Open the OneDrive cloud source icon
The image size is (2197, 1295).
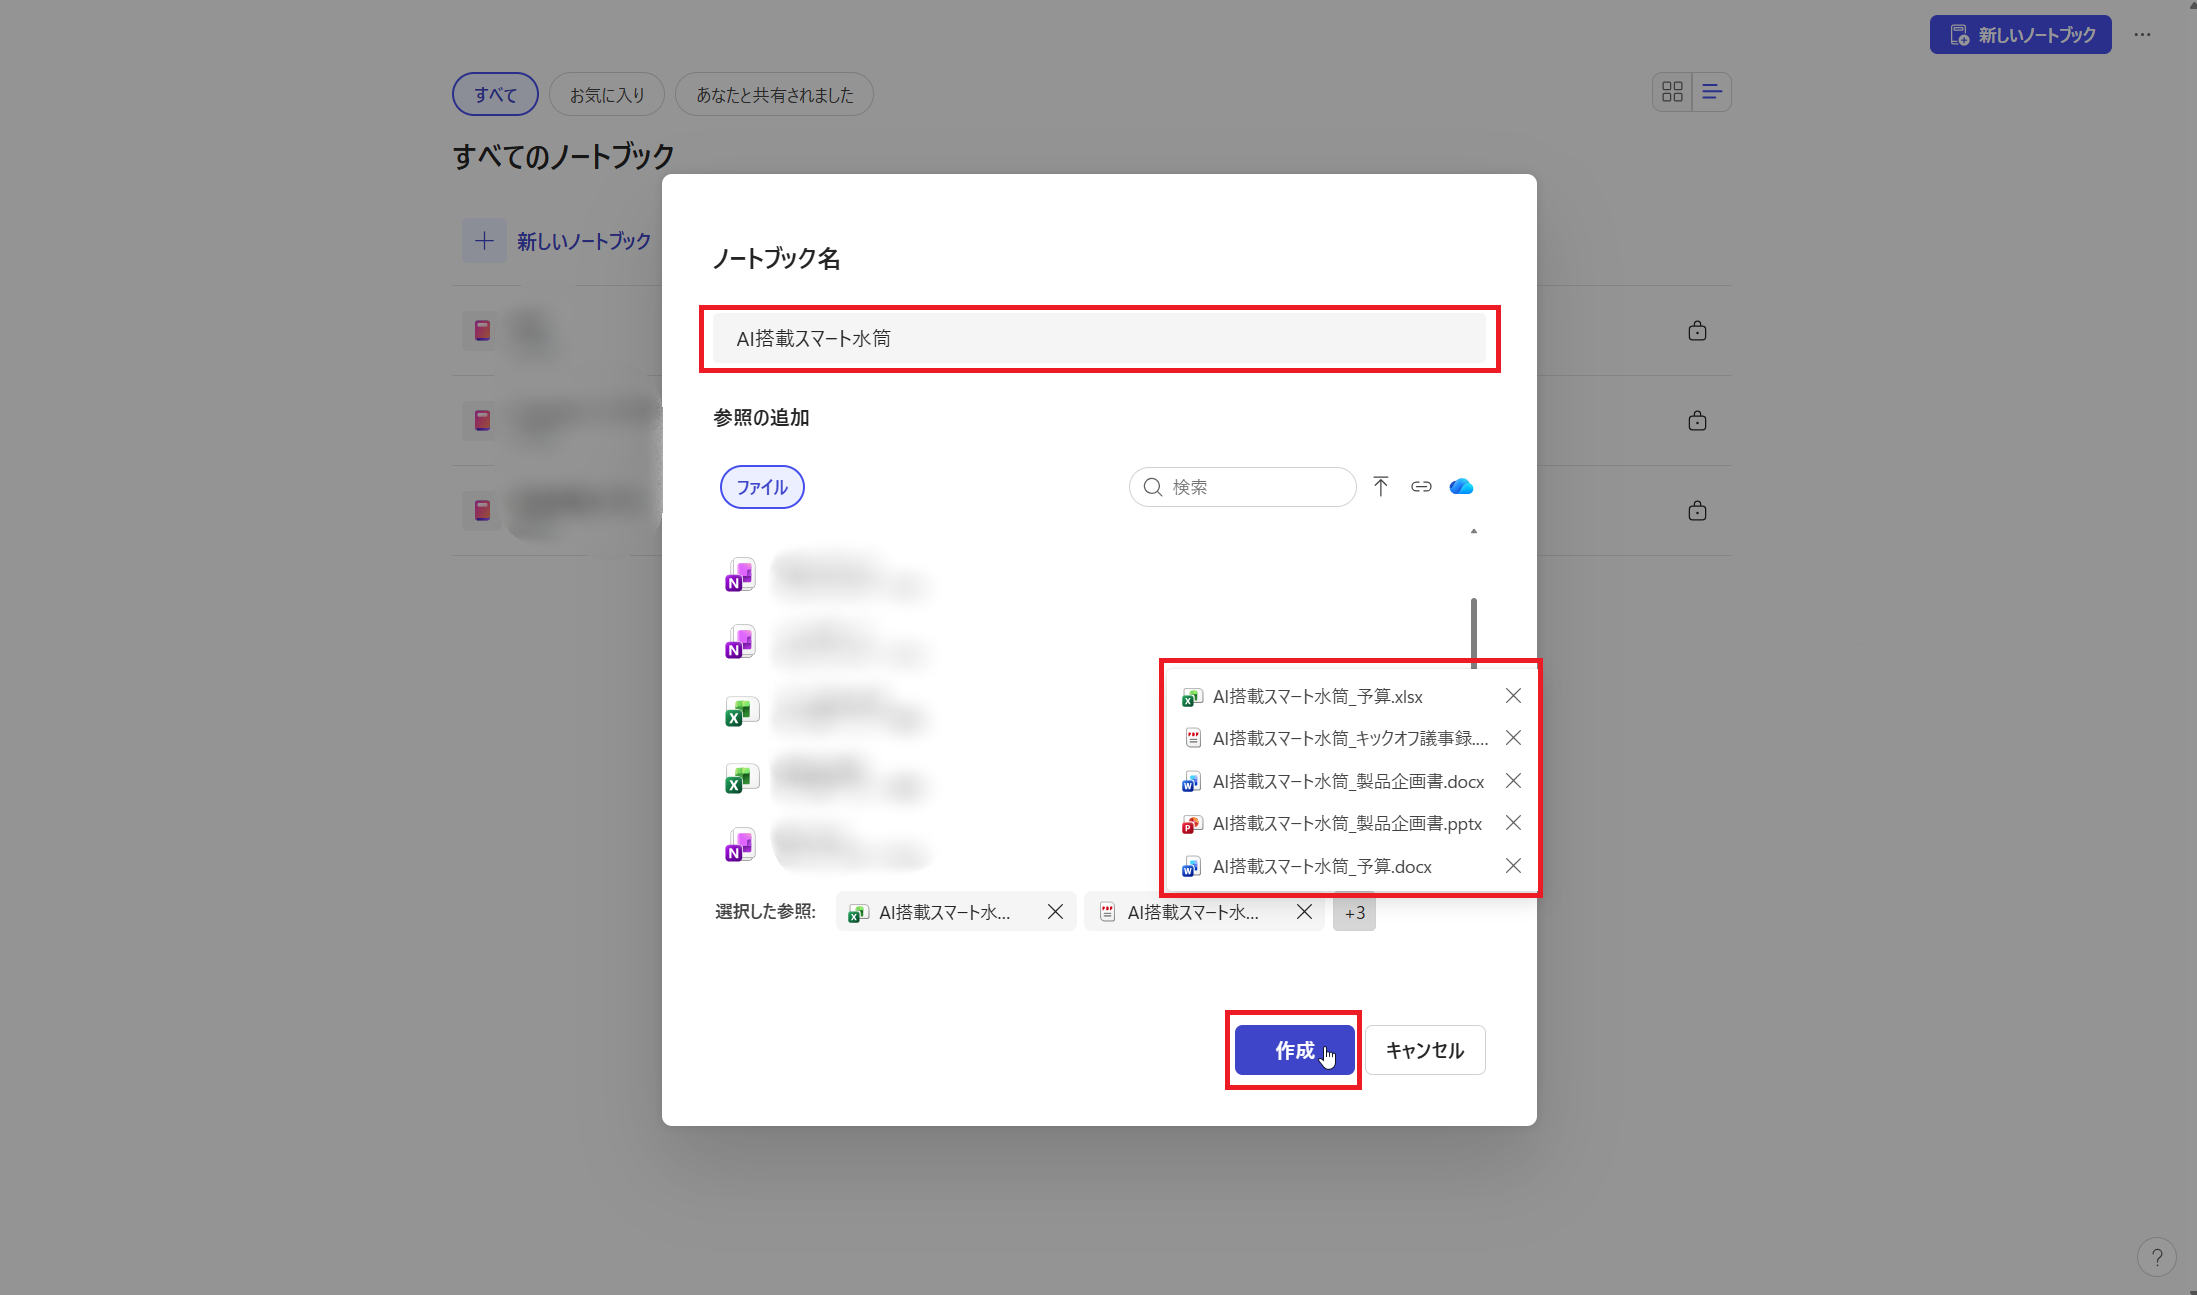pos(1461,487)
